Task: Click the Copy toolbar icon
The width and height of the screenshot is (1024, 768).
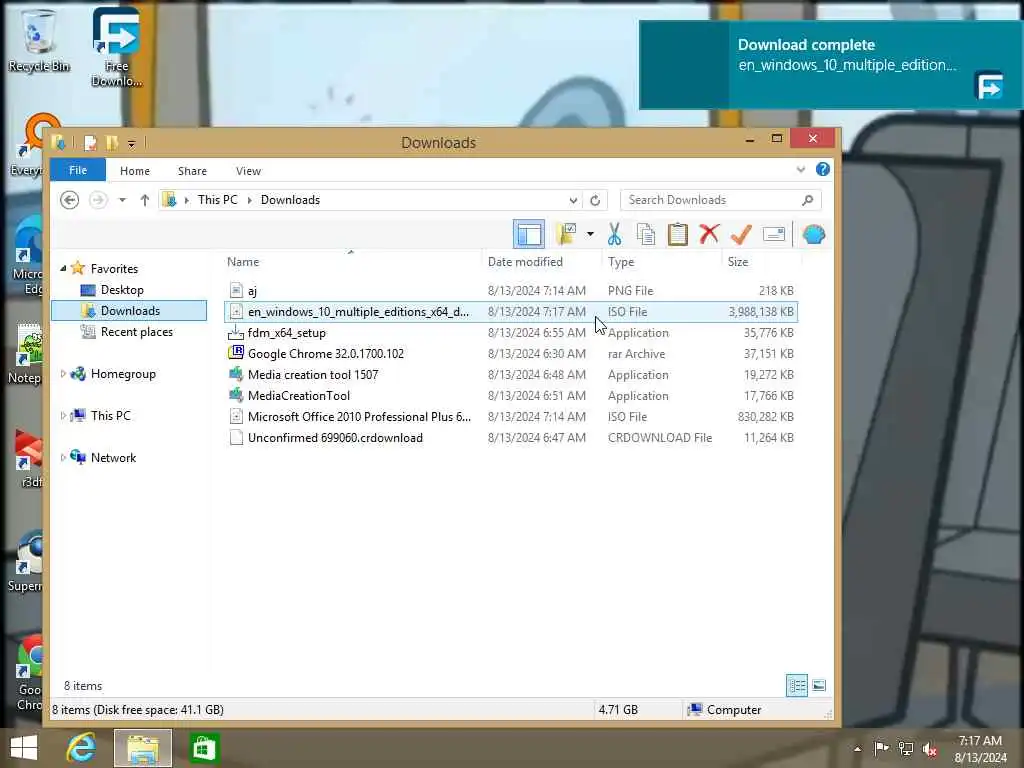Action: click(646, 234)
